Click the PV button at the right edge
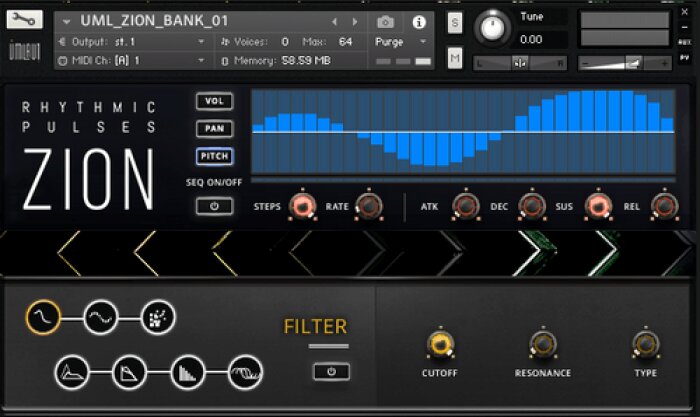The height and width of the screenshot is (417, 700). click(685, 58)
